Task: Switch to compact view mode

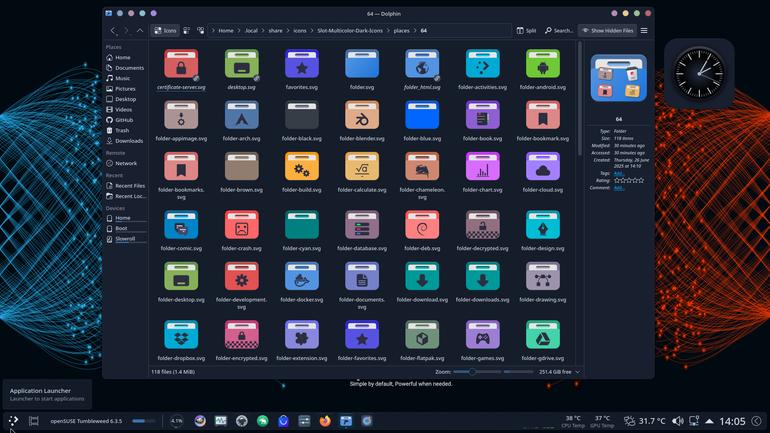Action: (187, 30)
